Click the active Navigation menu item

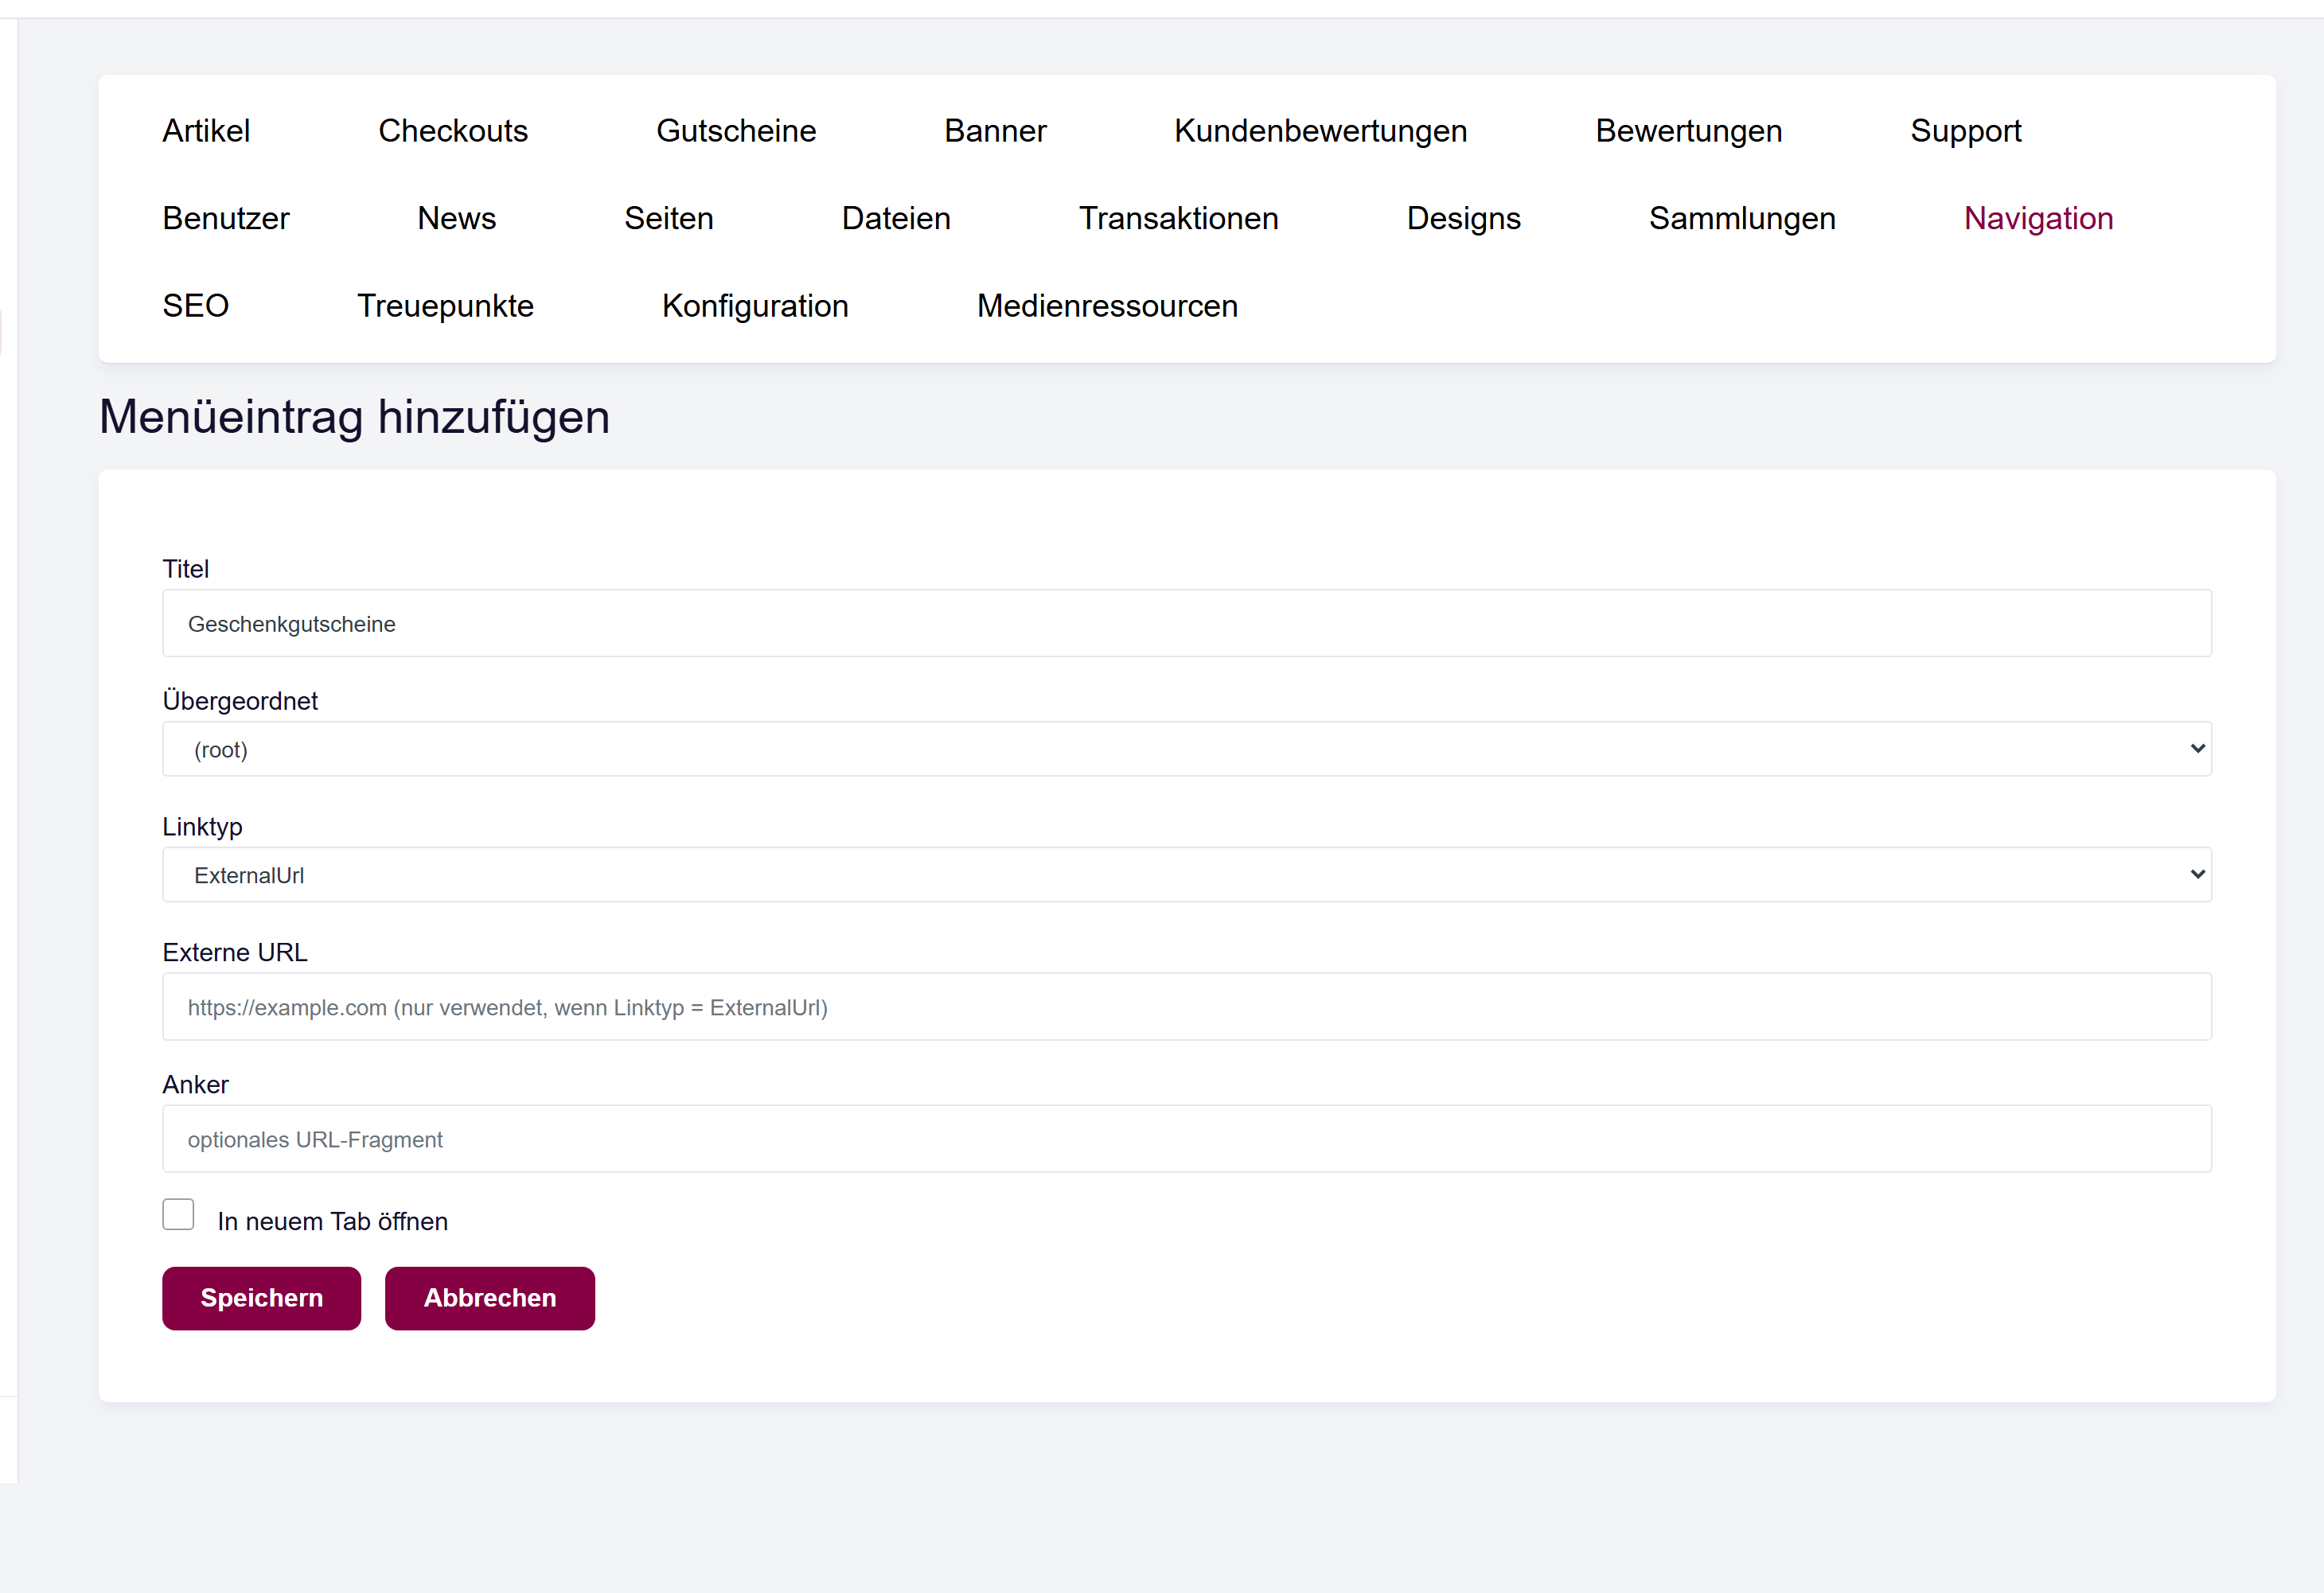click(2038, 218)
